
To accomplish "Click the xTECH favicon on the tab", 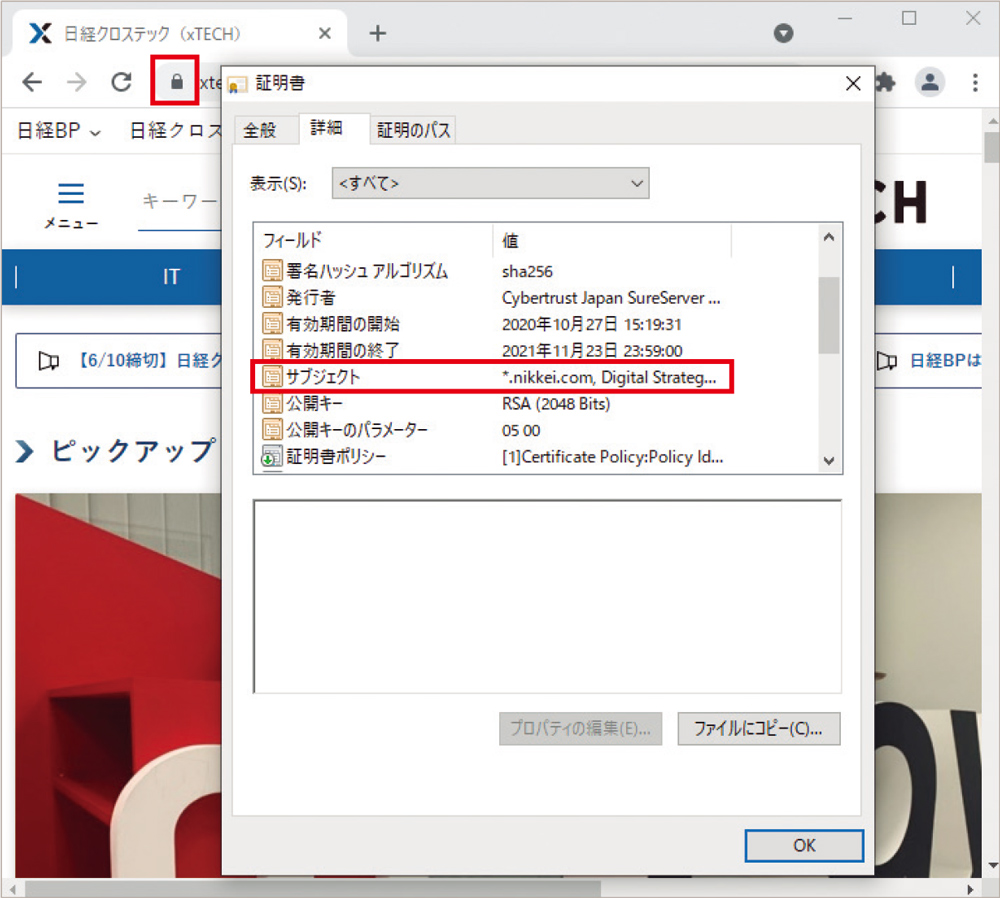I will pyautogui.click(x=40, y=33).
